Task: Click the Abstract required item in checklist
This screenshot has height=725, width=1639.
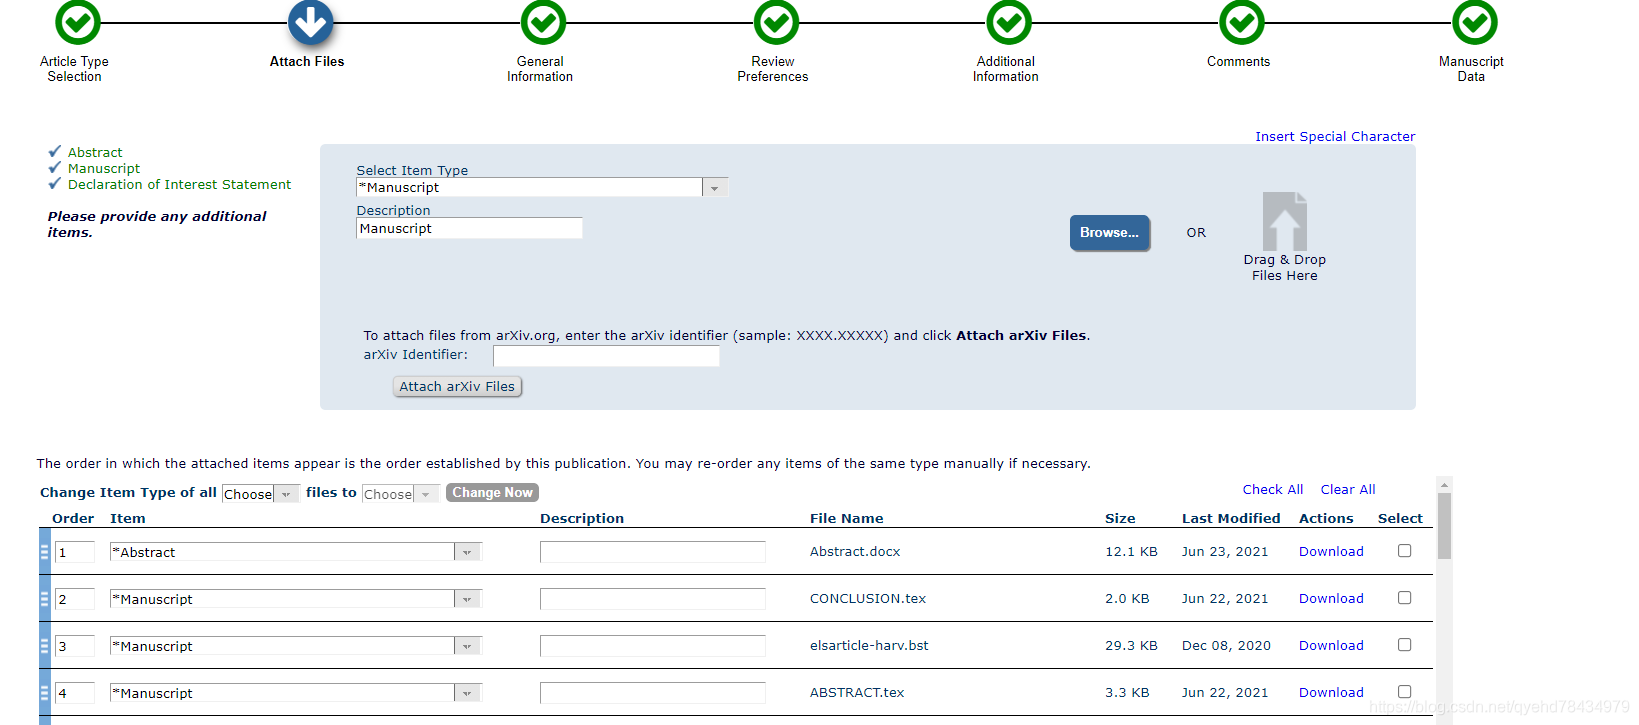Action: [x=95, y=153]
